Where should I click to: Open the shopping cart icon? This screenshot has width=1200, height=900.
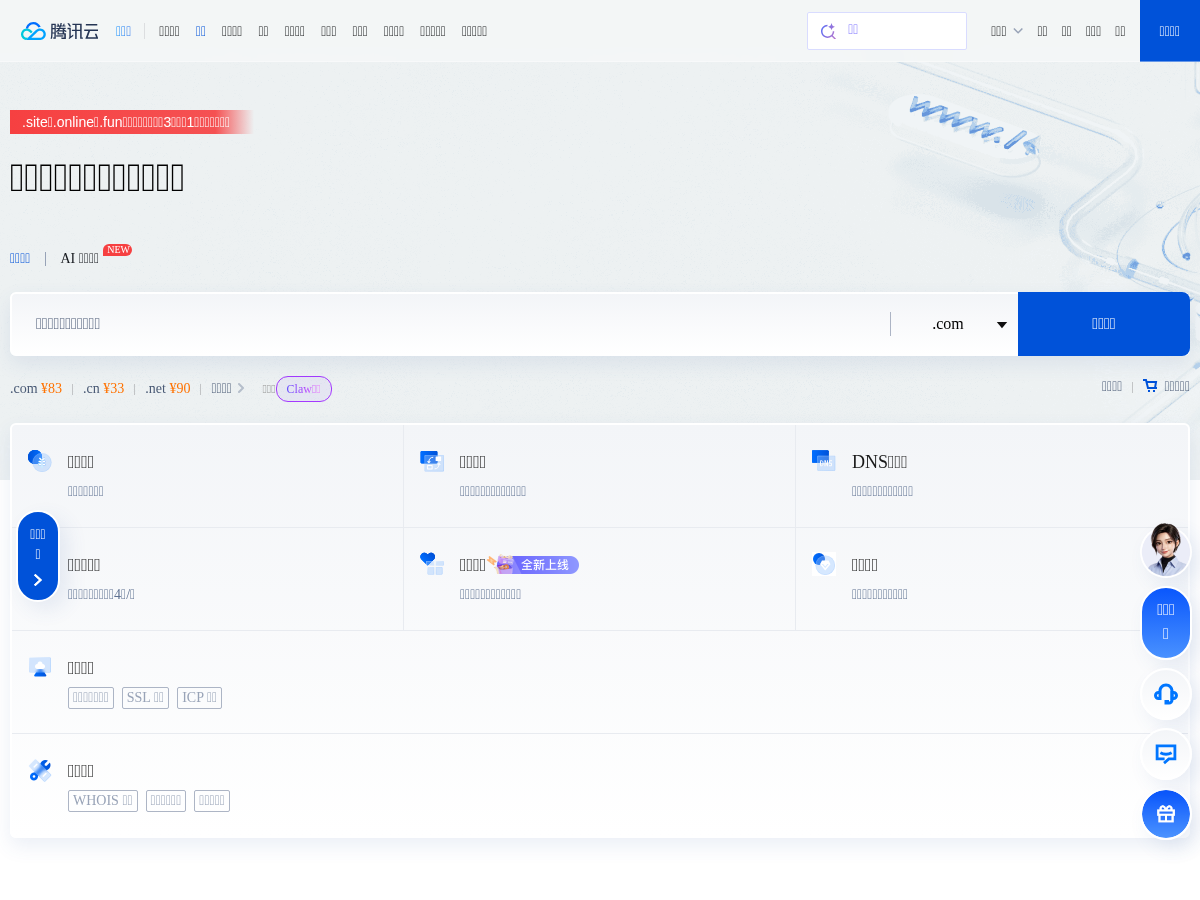point(1150,386)
